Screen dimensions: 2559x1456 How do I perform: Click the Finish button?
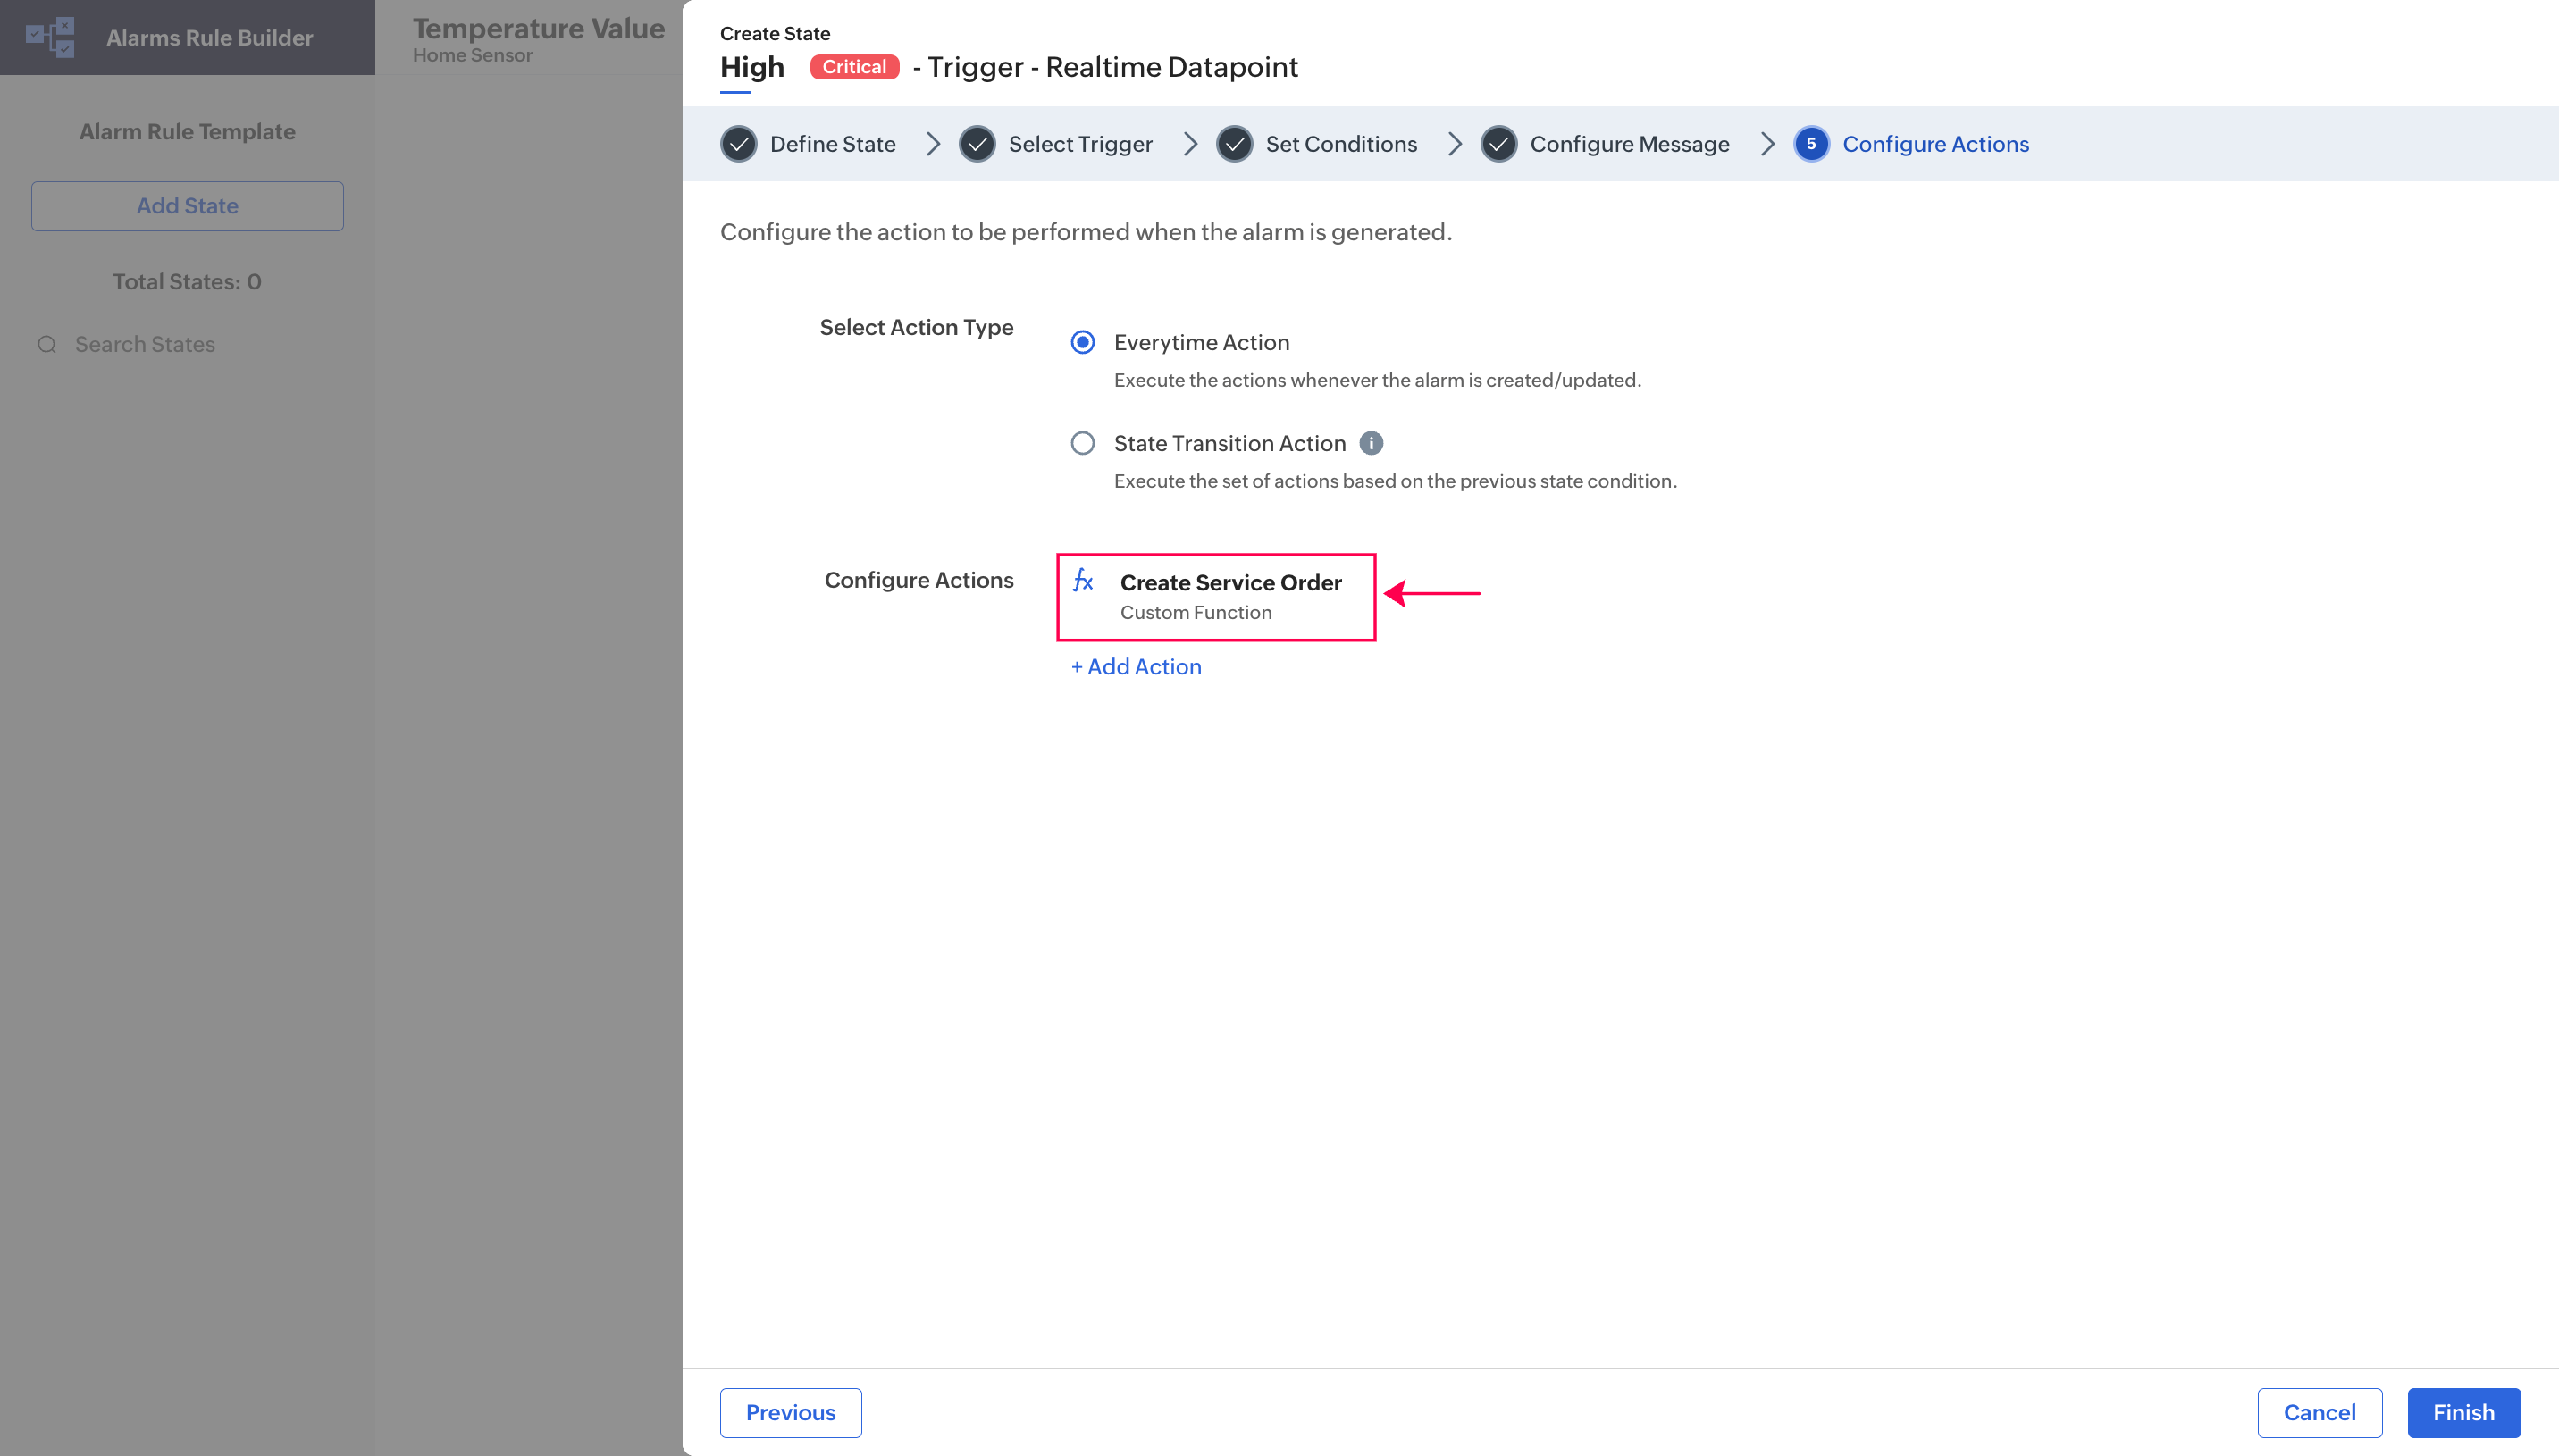tap(2463, 1412)
